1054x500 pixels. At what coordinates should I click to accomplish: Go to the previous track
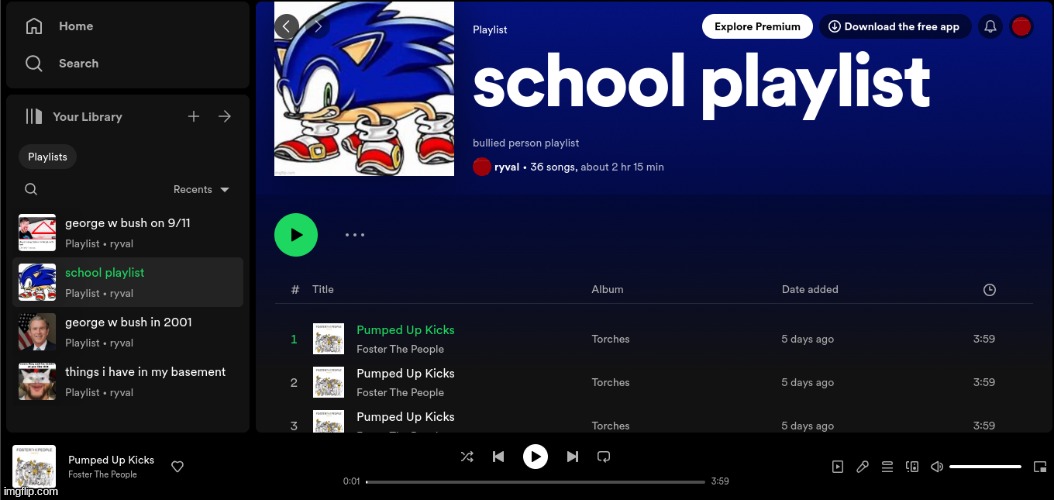(498, 457)
